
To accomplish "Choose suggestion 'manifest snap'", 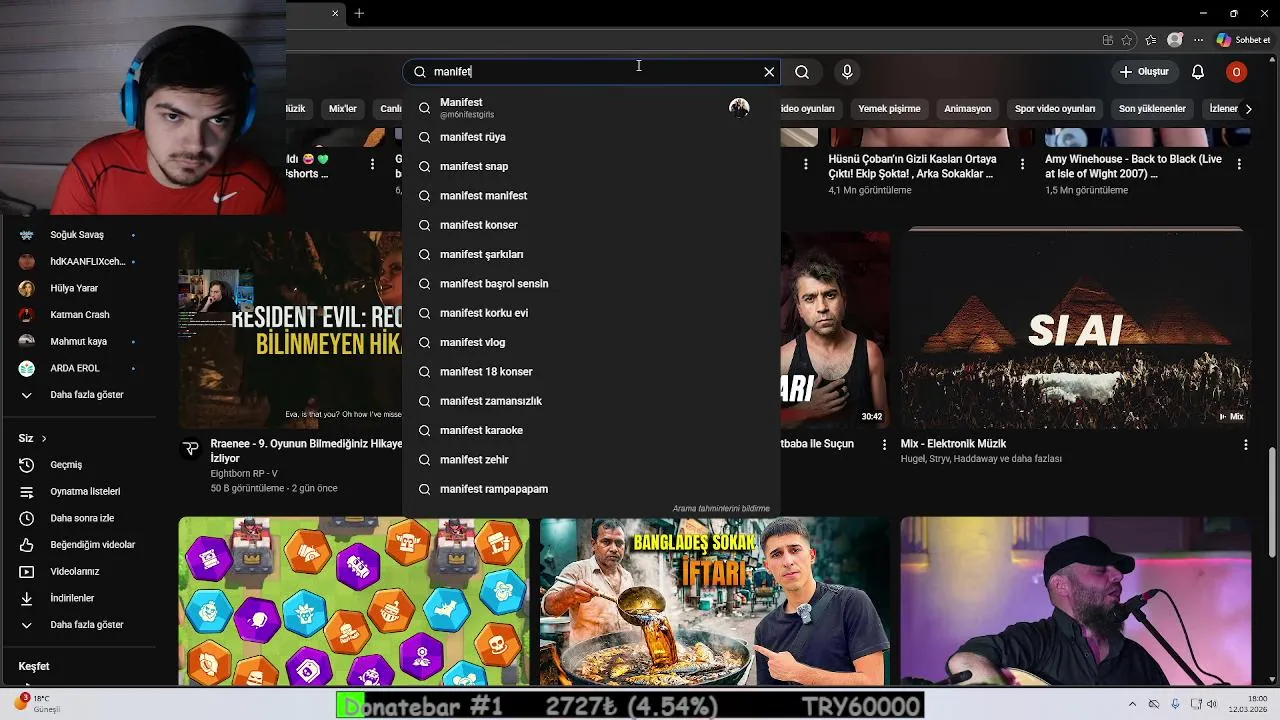I will pyautogui.click(x=591, y=166).
